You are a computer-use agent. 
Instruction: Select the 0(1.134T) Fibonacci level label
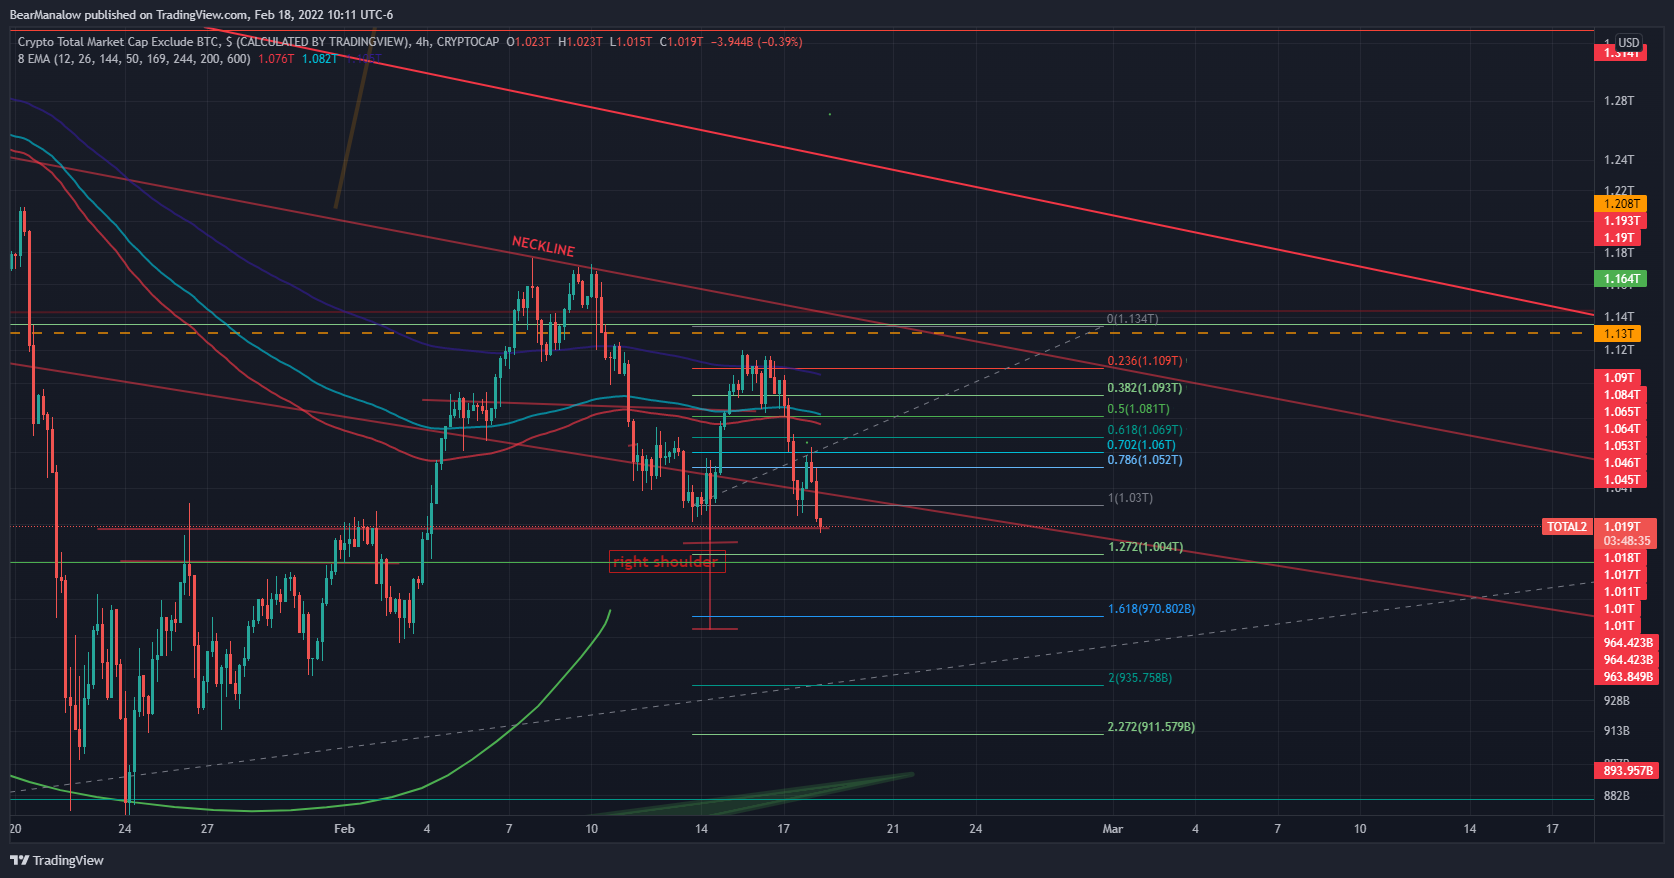[1132, 319]
